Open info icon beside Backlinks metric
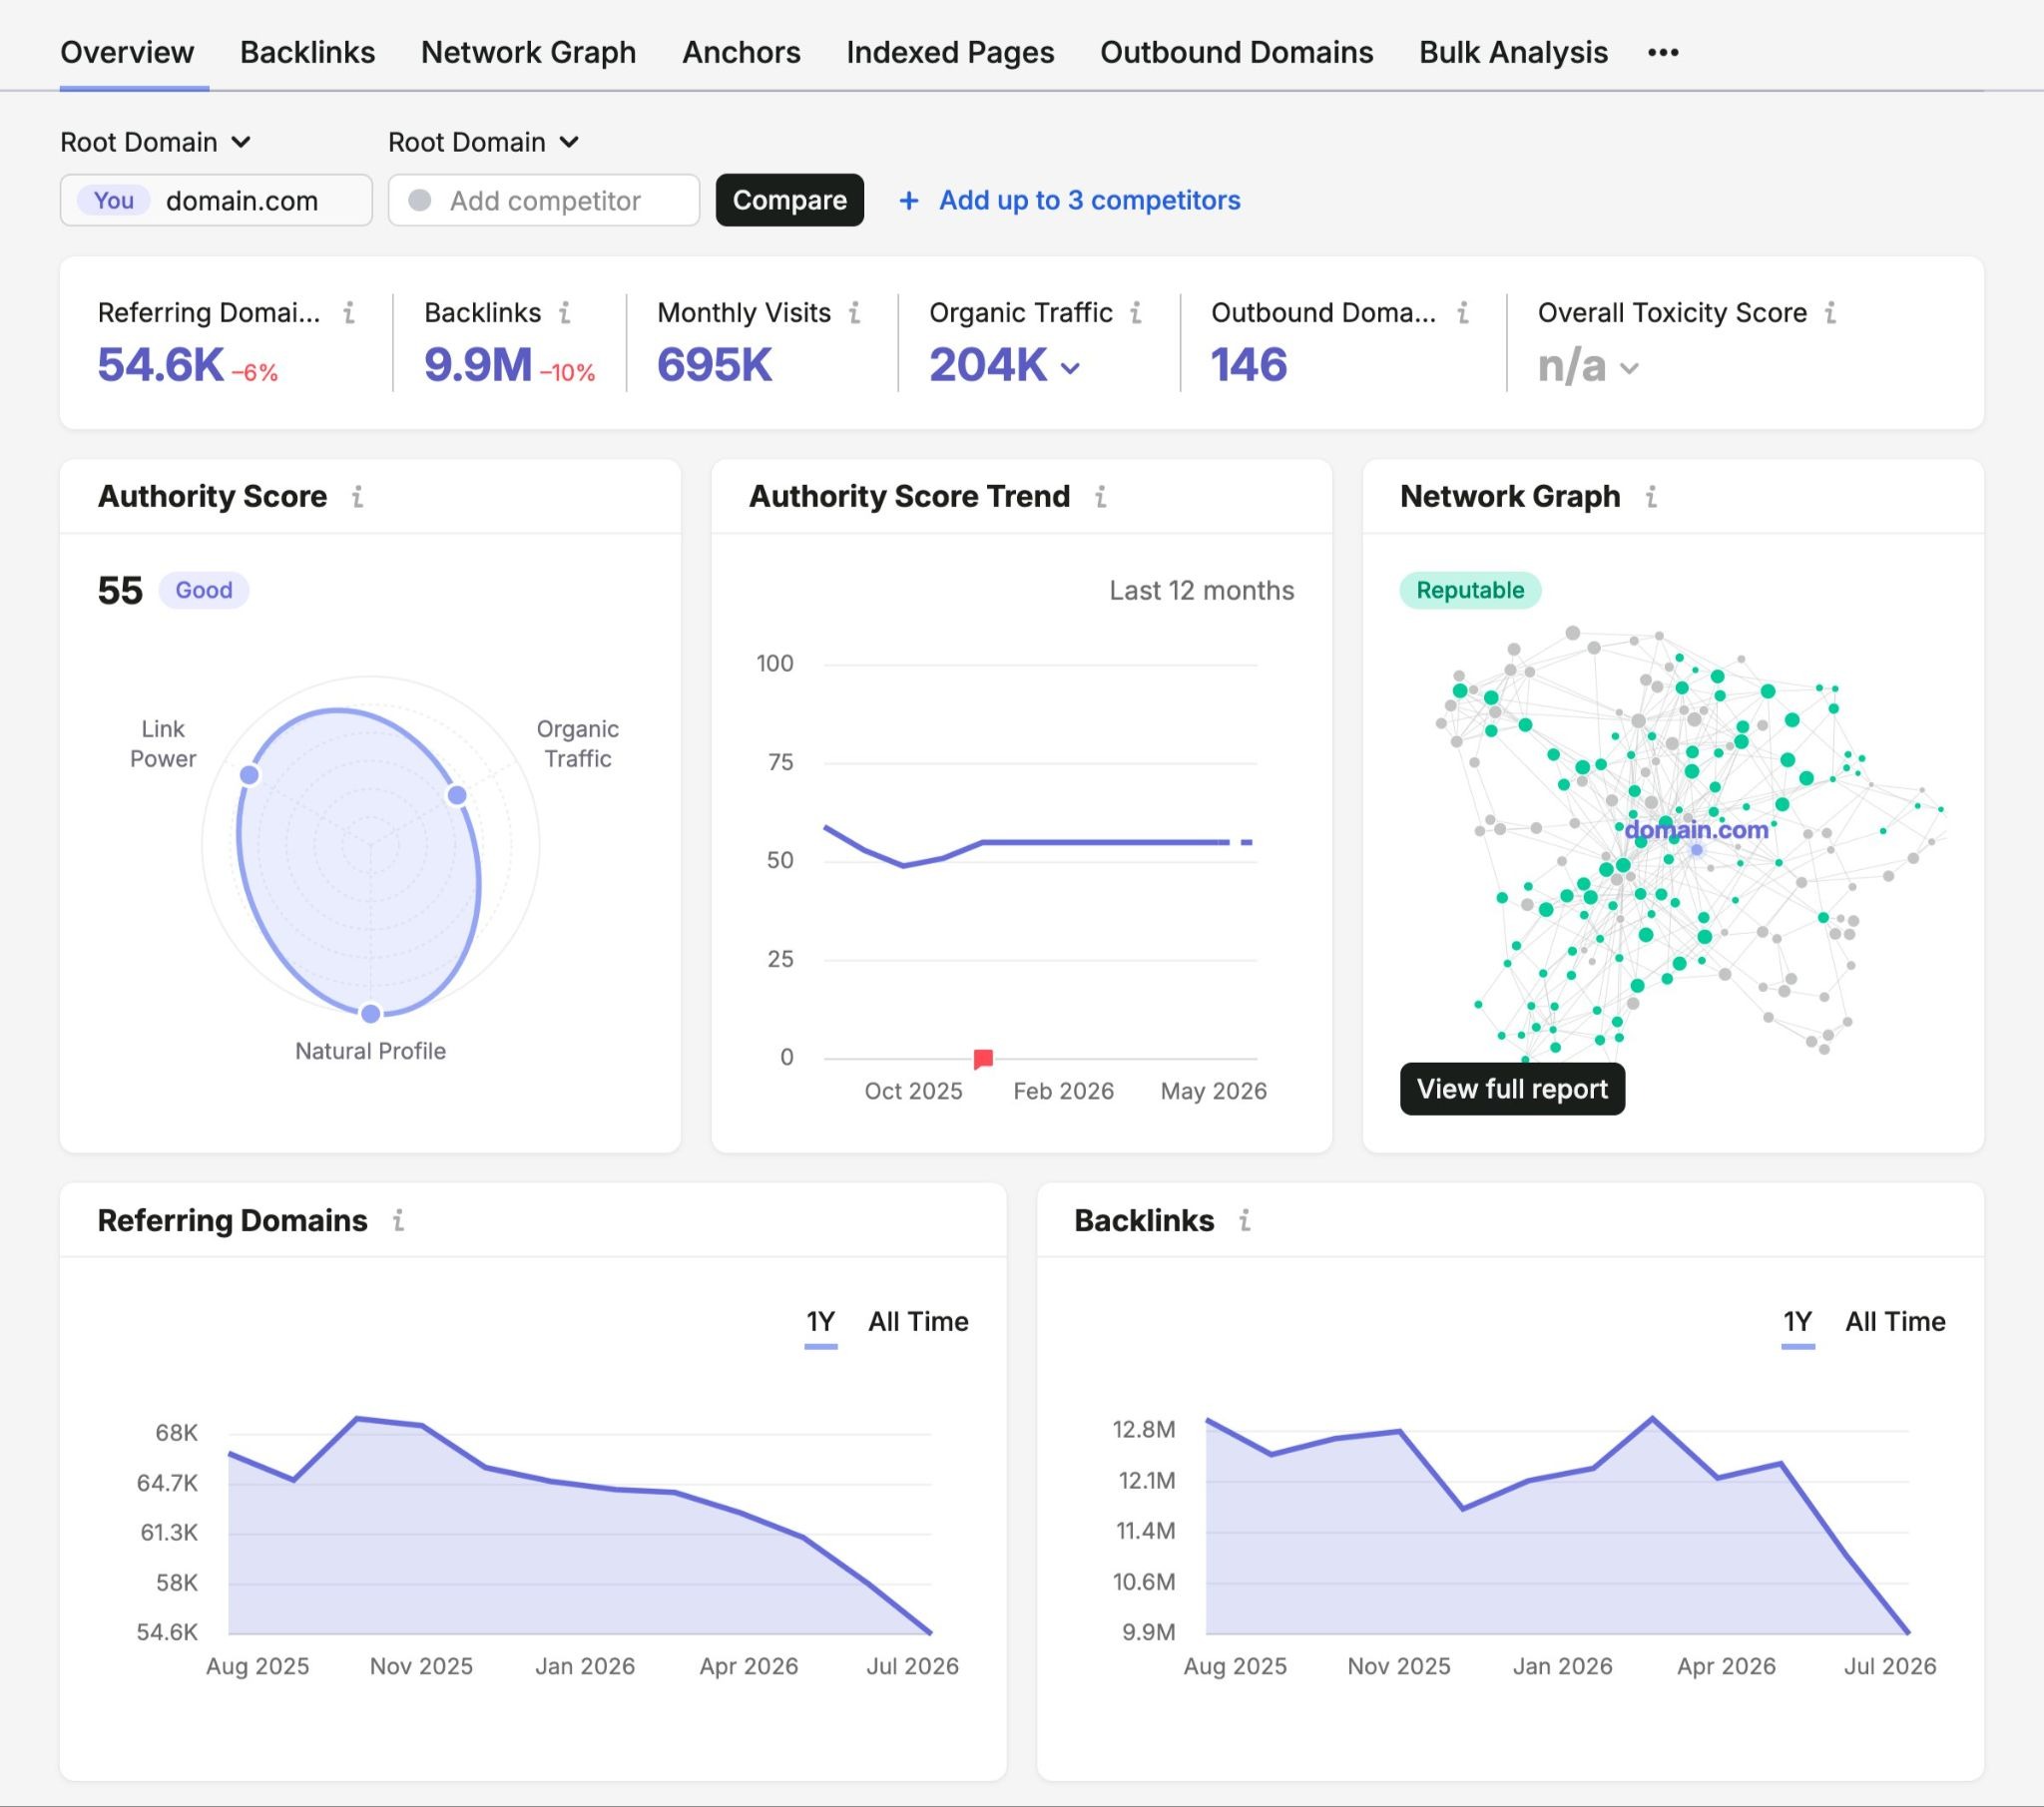The height and width of the screenshot is (1807, 2044). tap(565, 313)
